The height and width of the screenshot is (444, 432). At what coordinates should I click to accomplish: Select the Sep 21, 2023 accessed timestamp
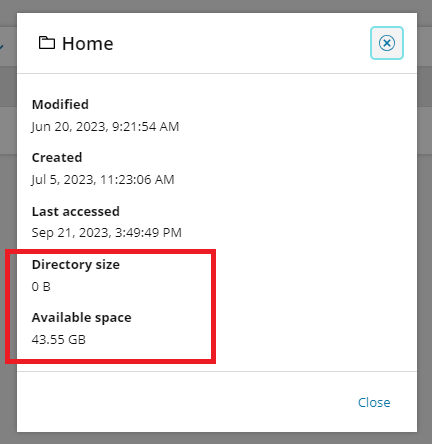pyautogui.click(x=107, y=233)
